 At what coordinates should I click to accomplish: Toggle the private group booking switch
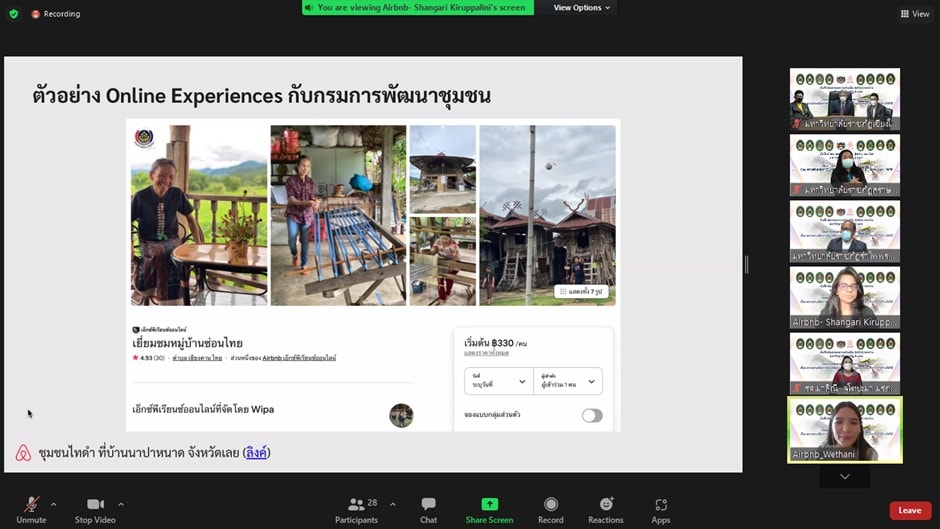tap(592, 415)
